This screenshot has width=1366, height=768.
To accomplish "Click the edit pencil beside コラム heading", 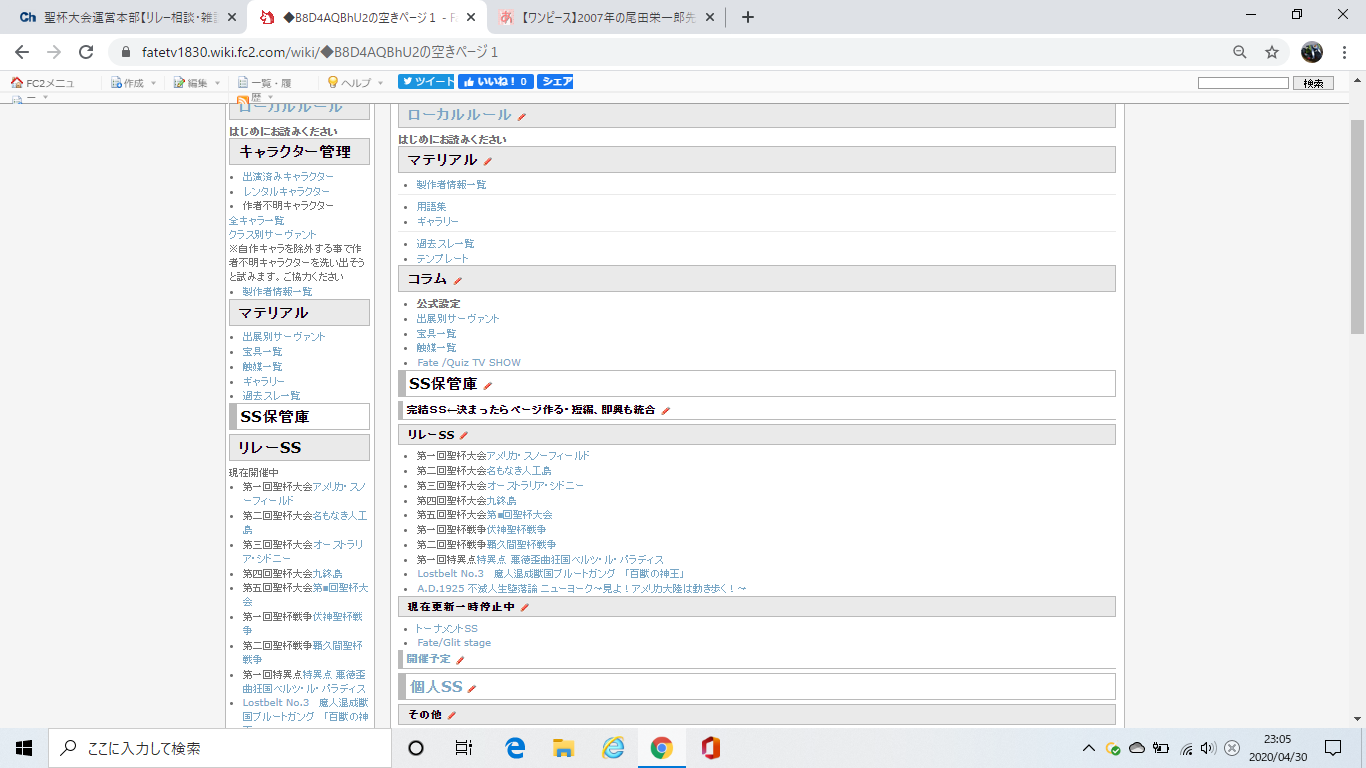I will pos(458,280).
